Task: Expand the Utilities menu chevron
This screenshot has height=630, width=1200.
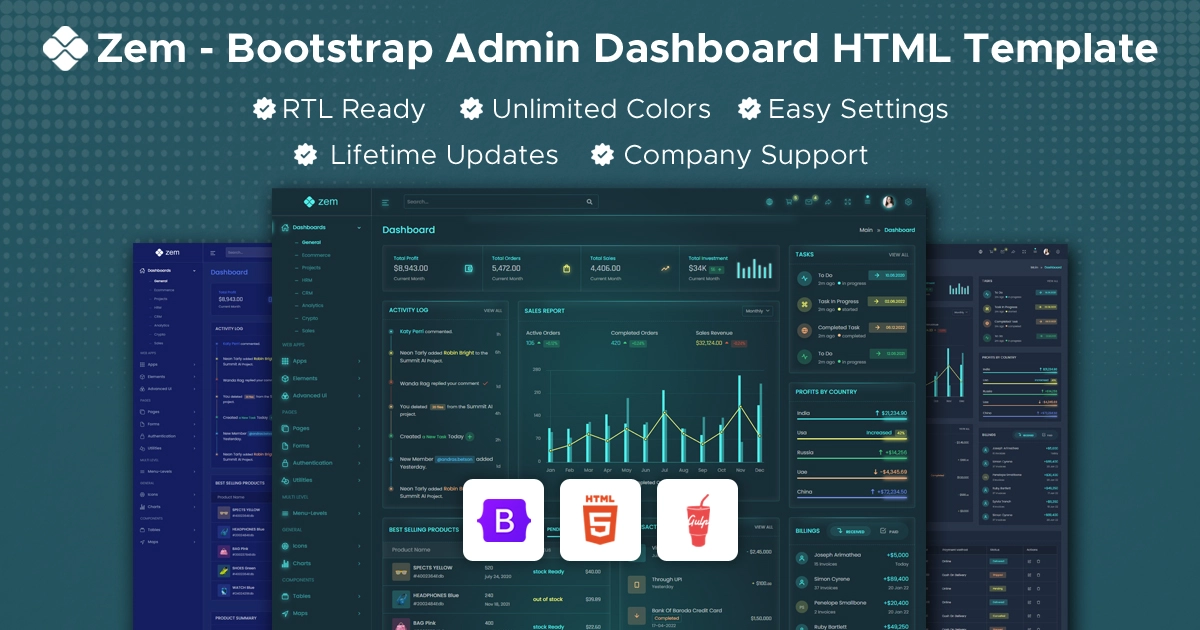Action: 359,480
